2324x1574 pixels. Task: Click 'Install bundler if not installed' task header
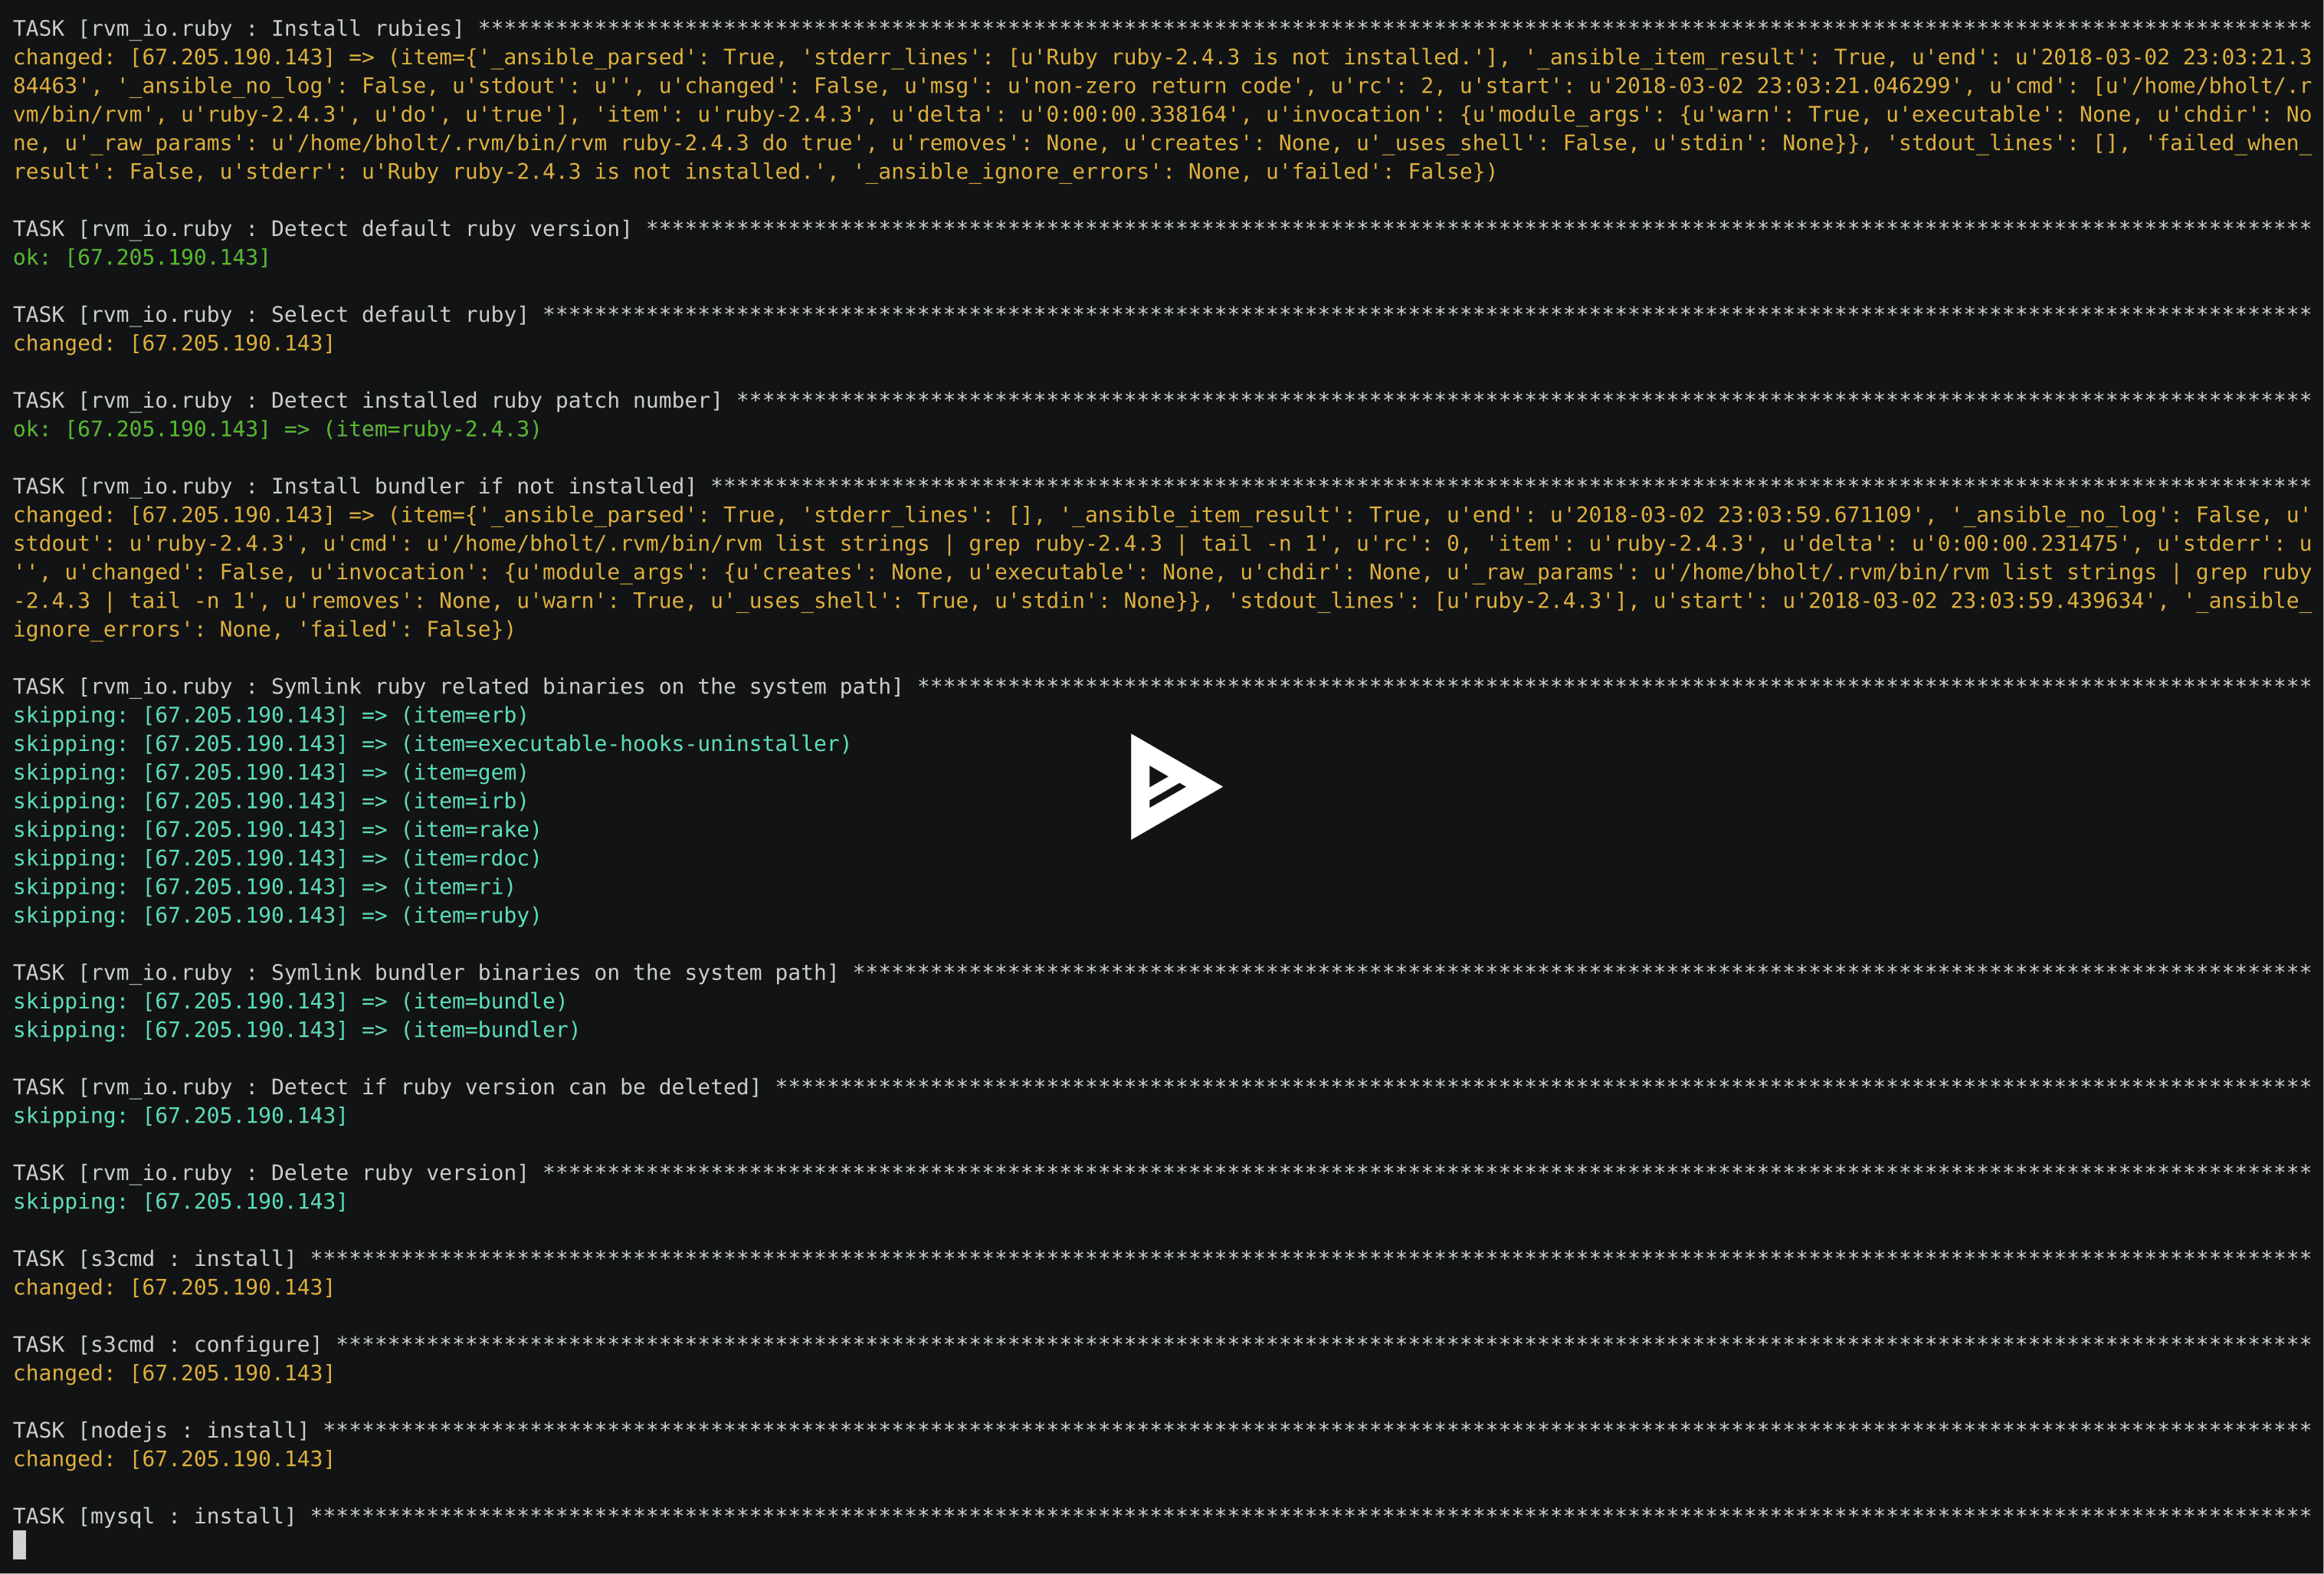[x=354, y=486]
